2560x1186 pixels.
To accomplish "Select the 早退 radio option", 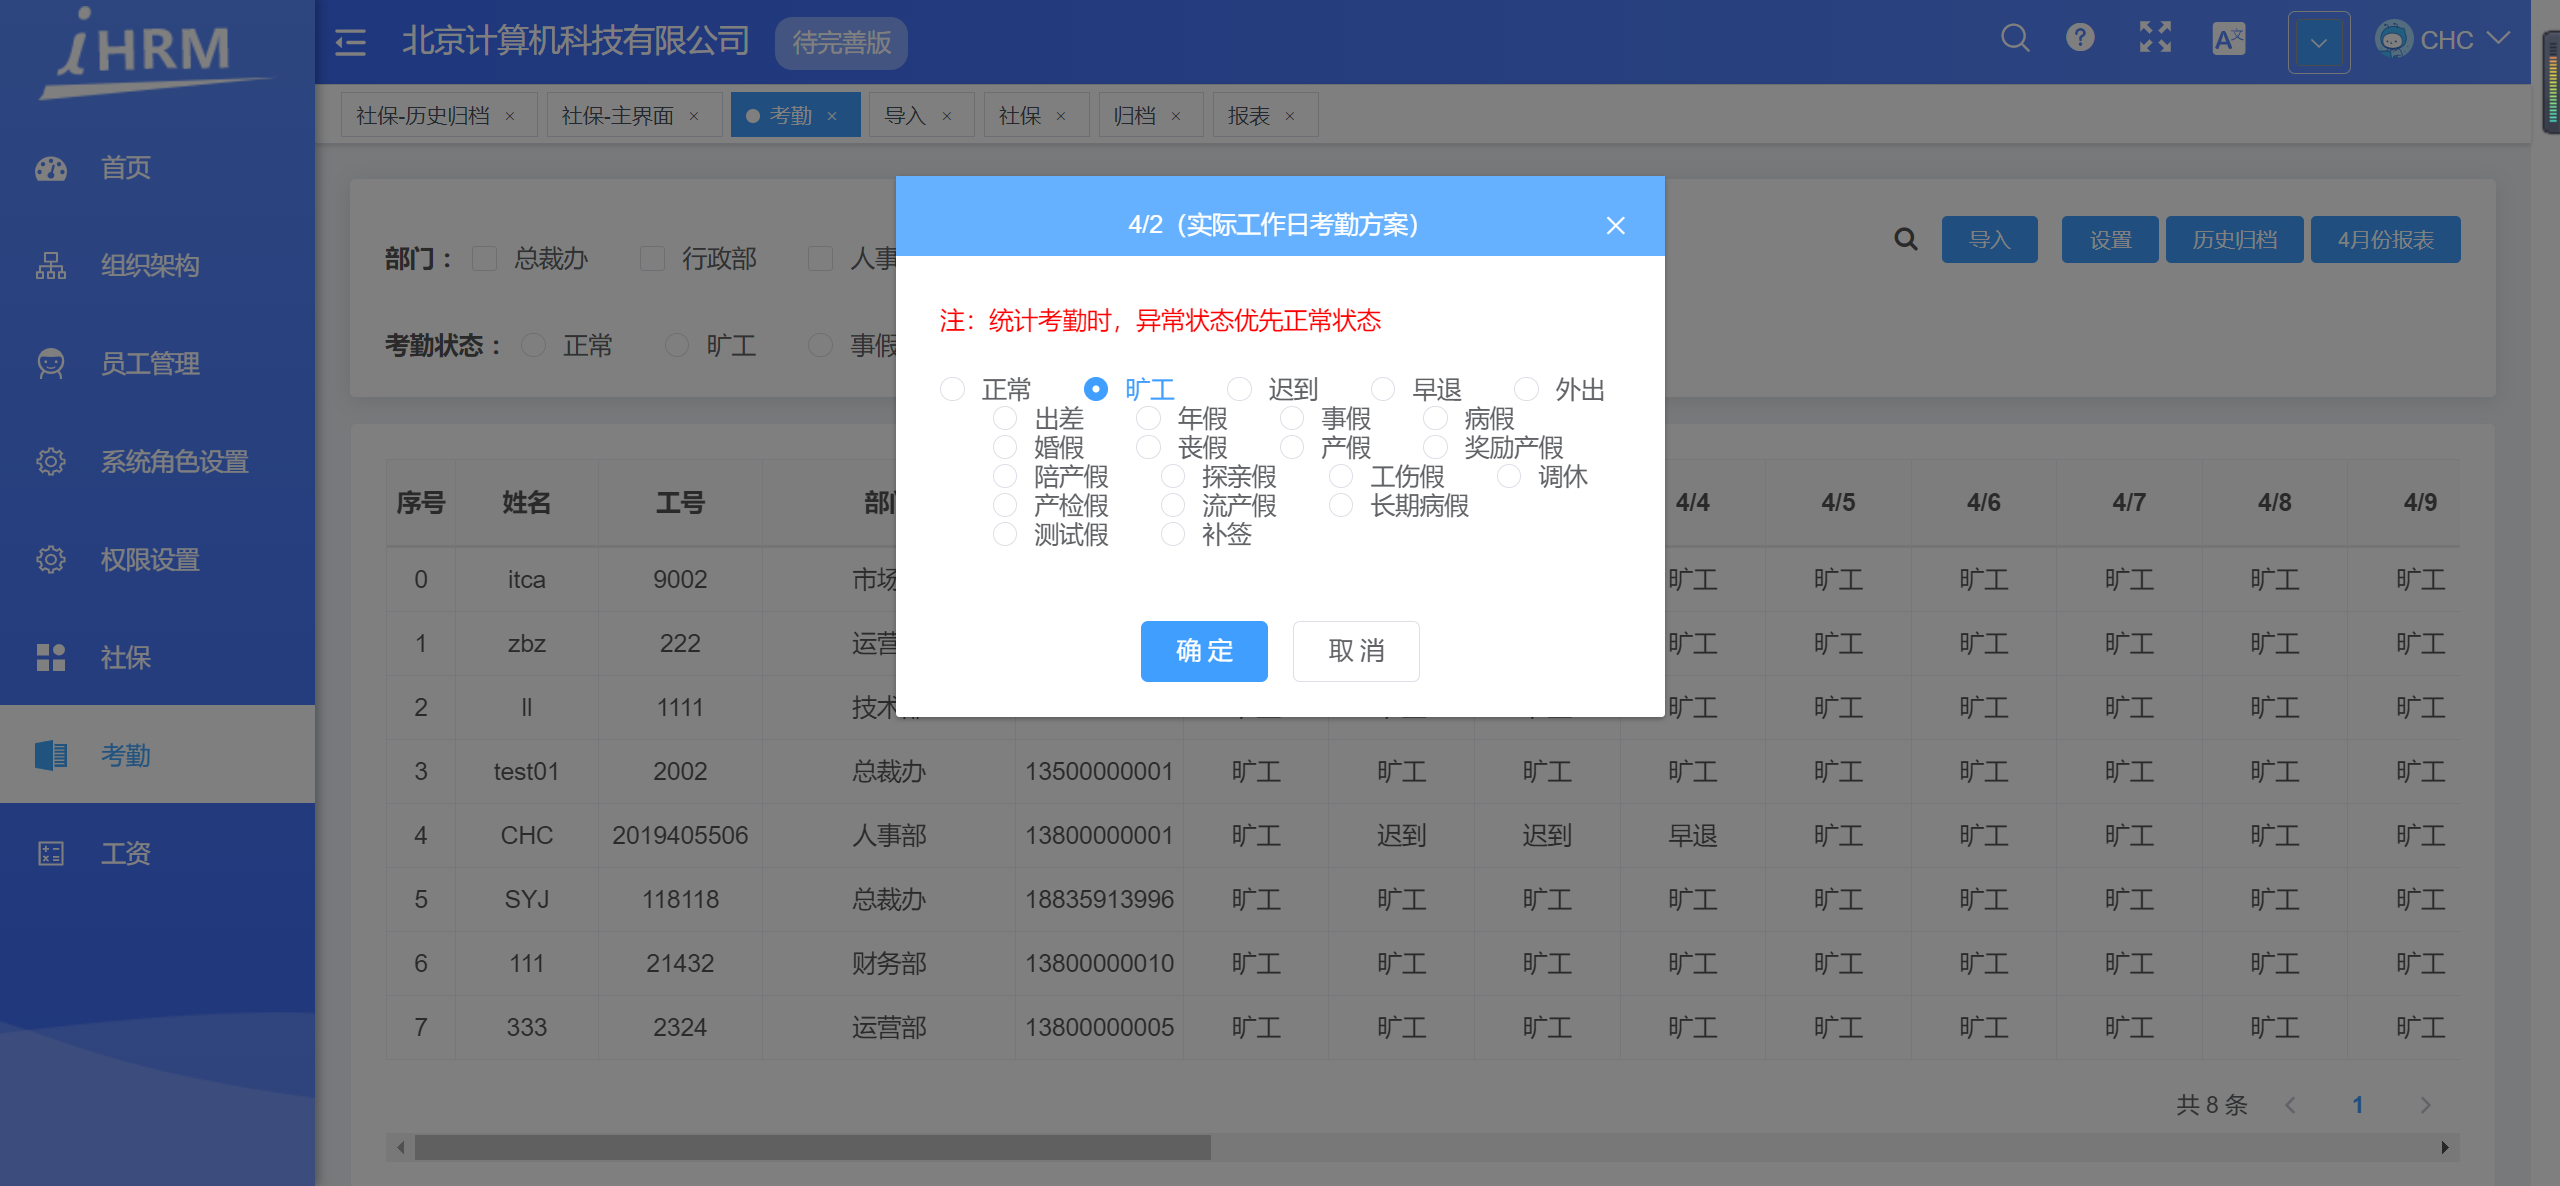I will (1383, 389).
